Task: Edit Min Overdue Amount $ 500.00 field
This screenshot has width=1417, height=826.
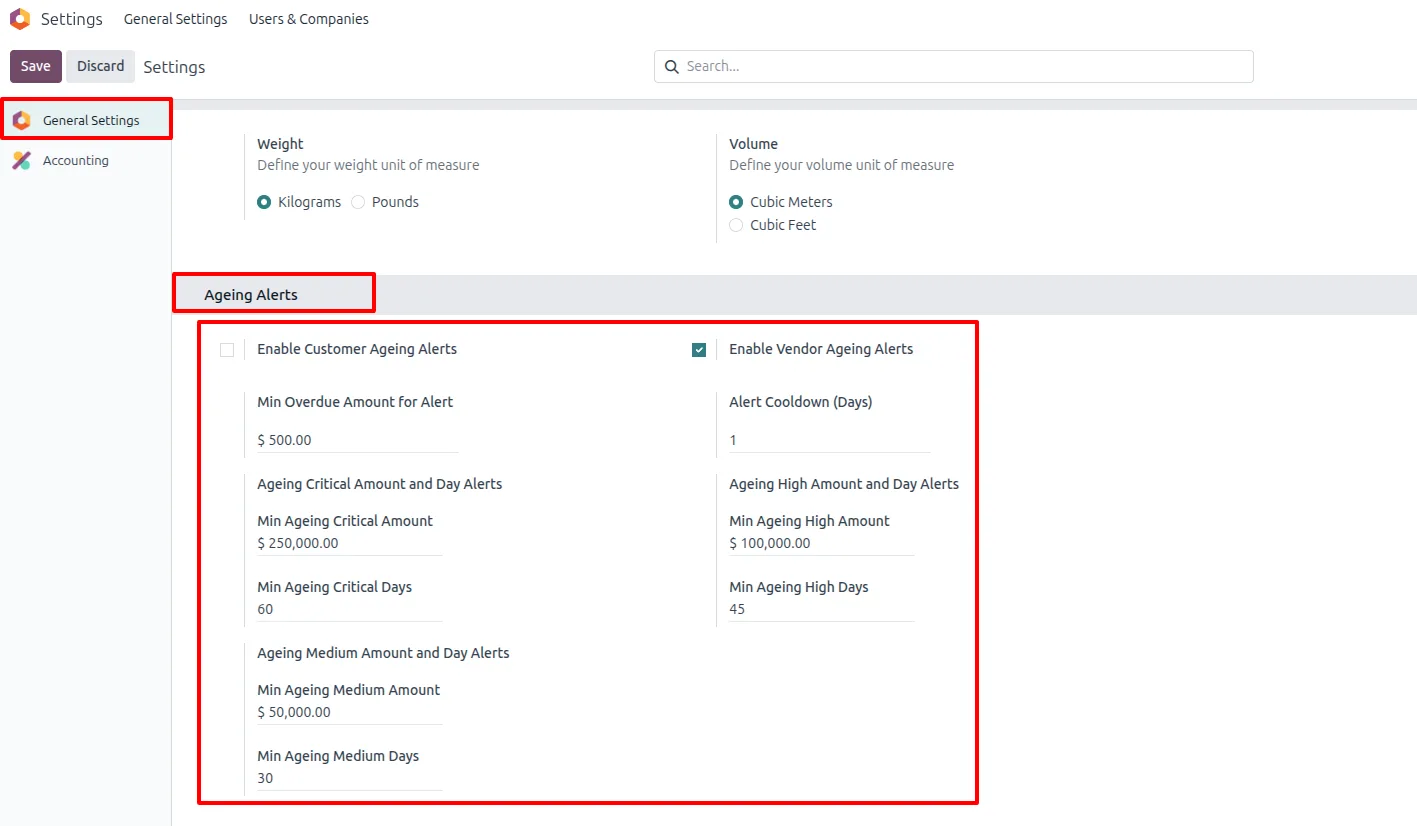Action: (358, 440)
